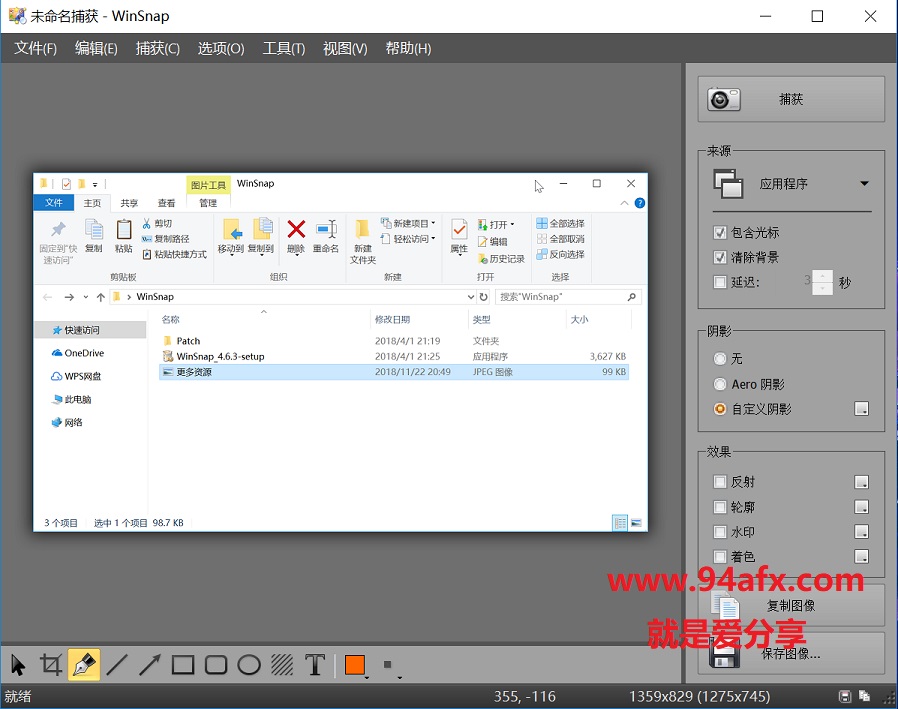Open Outline effect settings button
The width and height of the screenshot is (898, 709).
pos(861,506)
